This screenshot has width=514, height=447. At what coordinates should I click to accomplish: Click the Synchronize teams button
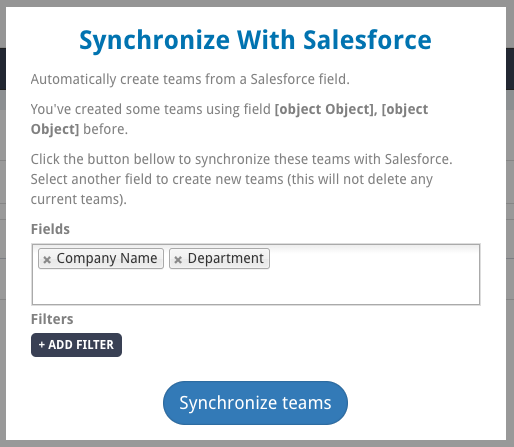[x=255, y=403]
